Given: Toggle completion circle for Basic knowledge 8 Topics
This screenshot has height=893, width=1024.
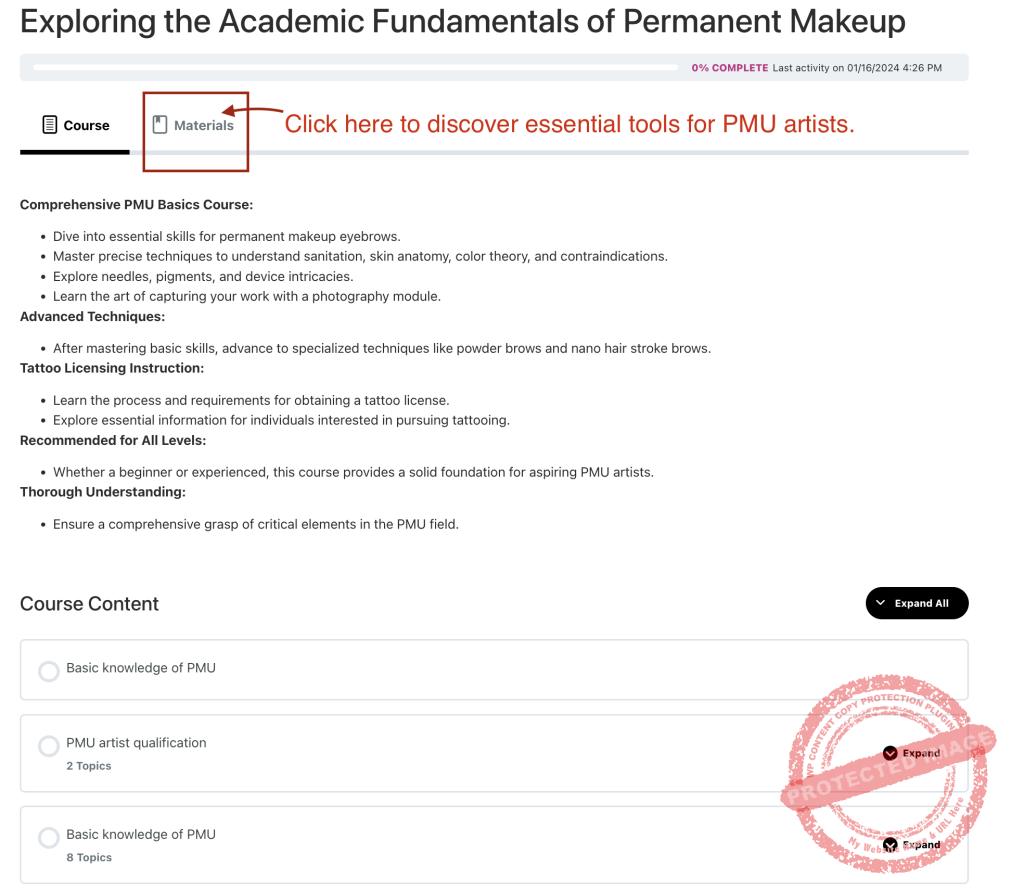Looking at the screenshot, I should tap(48, 838).
